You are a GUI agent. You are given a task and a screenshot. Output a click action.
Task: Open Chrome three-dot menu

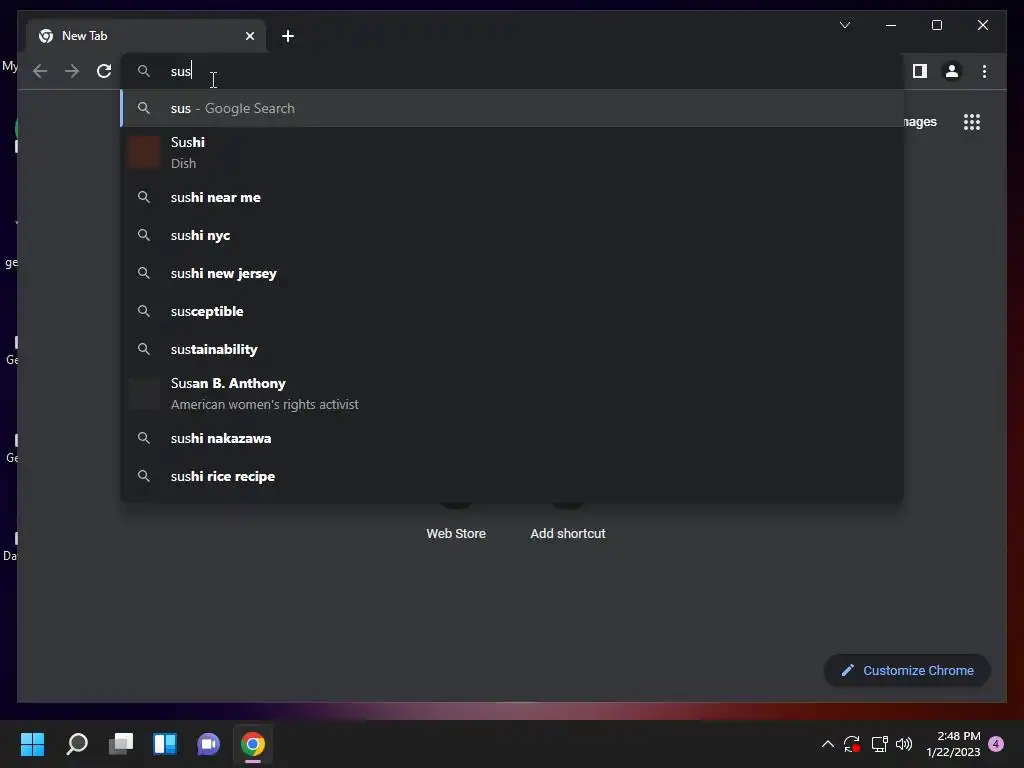[x=984, y=71]
